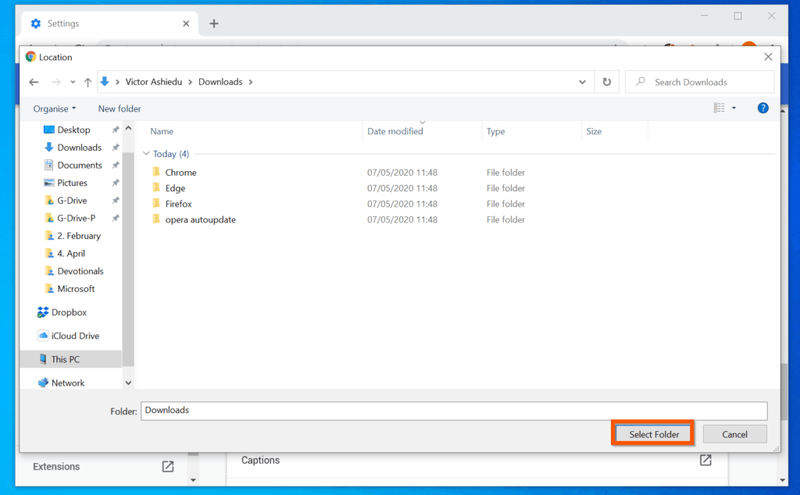Select Downloads in the breadcrumb path
This screenshot has height=495, width=800.
pos(220,82)
